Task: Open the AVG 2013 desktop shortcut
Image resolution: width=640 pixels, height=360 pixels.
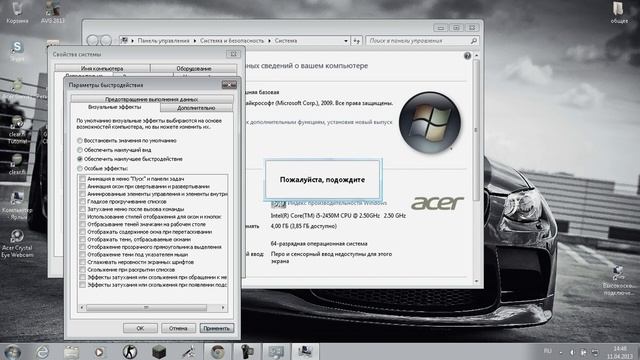Action: [x=53, y=12]
